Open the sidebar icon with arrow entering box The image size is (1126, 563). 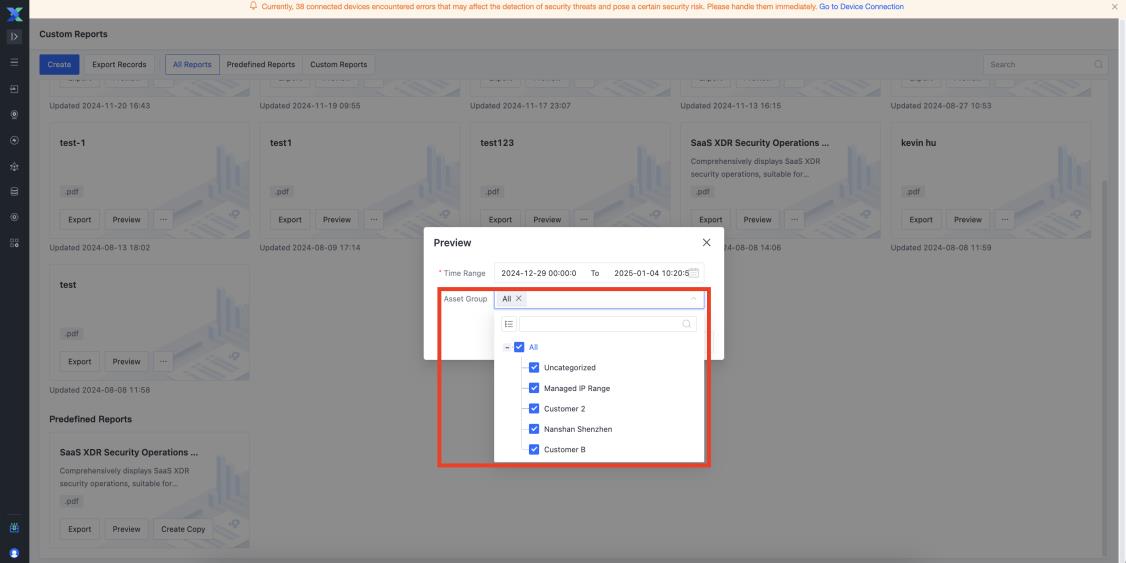14,89
